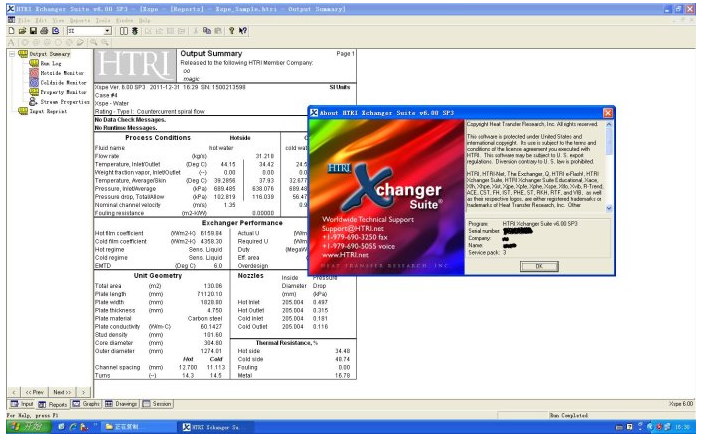Click the Open file folder icon

pyautogui.click(x=22, y=31)
